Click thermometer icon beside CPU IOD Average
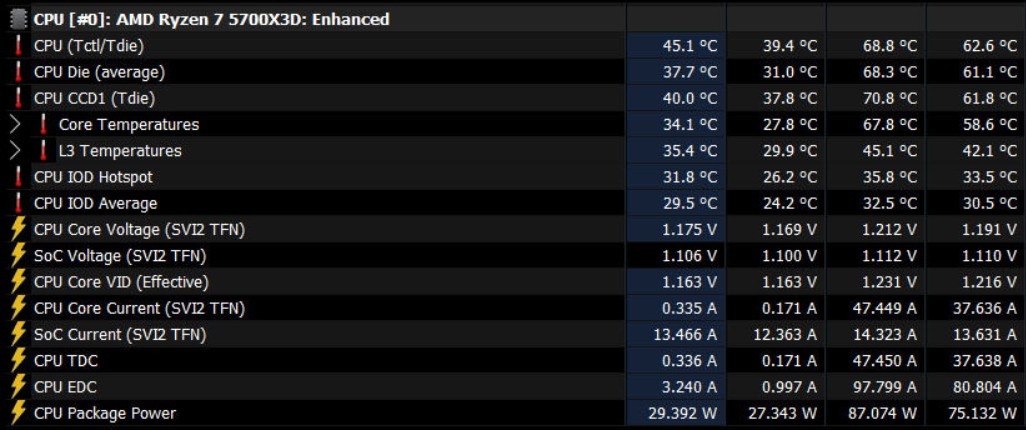 point(19,203)
